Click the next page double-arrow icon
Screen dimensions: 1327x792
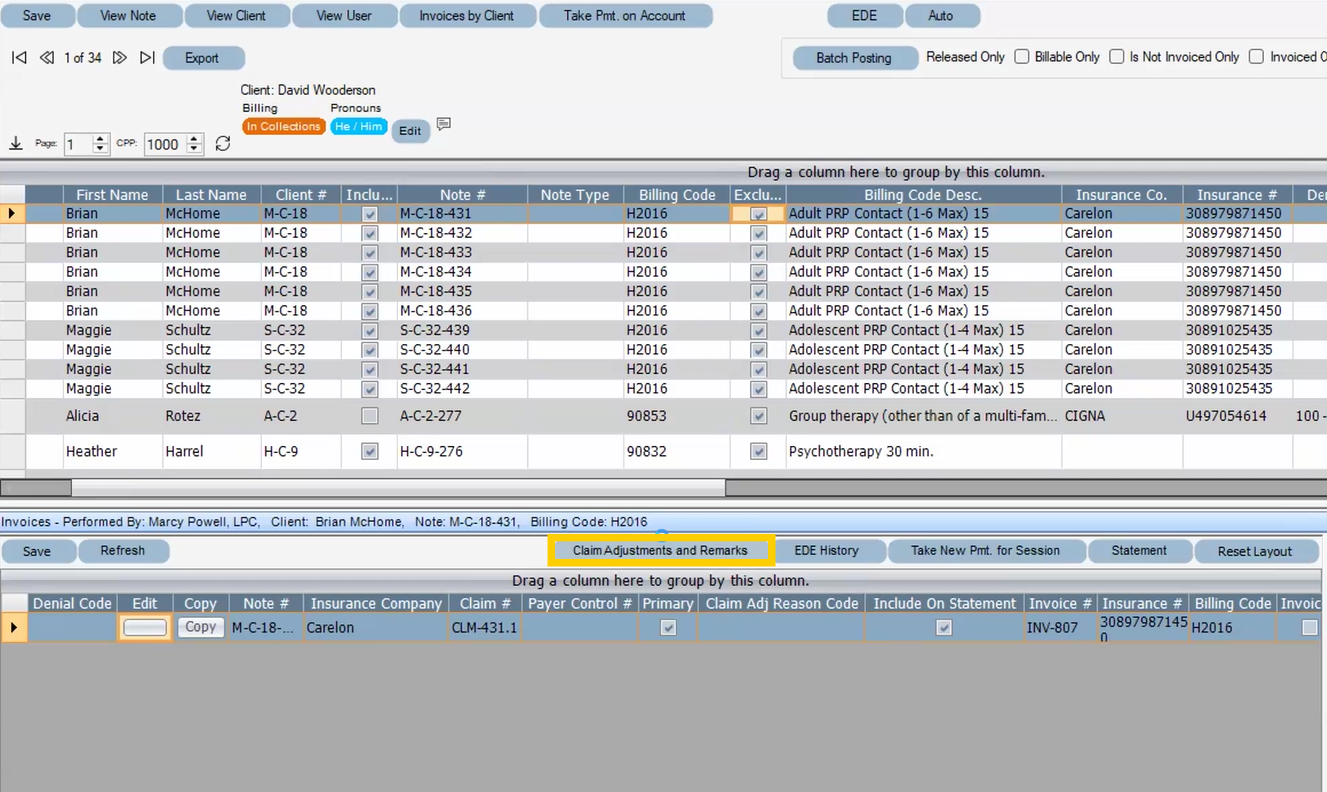coord(120,58)
